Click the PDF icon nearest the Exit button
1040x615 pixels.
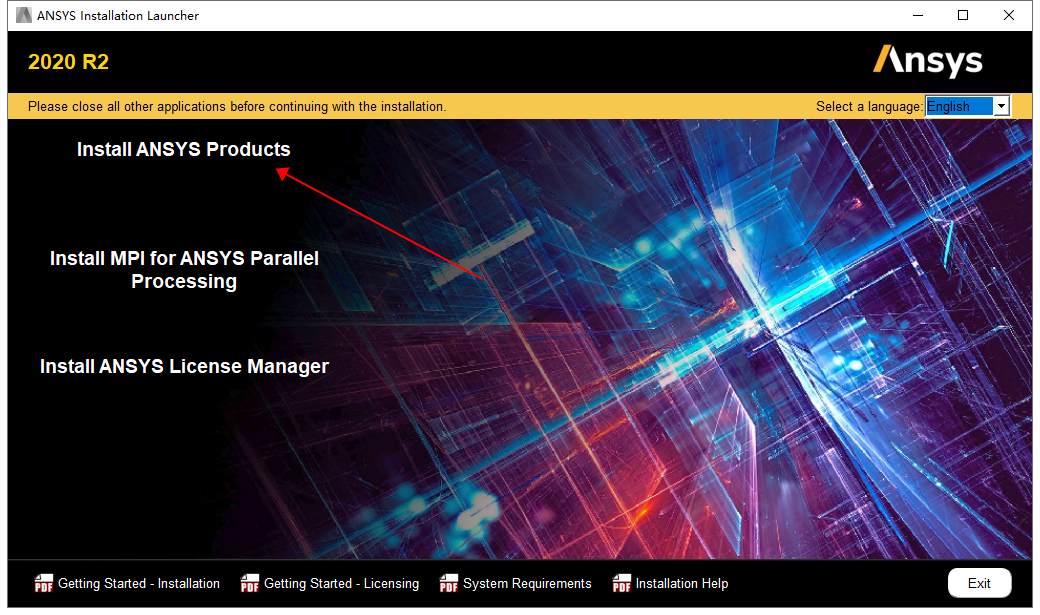621,583
